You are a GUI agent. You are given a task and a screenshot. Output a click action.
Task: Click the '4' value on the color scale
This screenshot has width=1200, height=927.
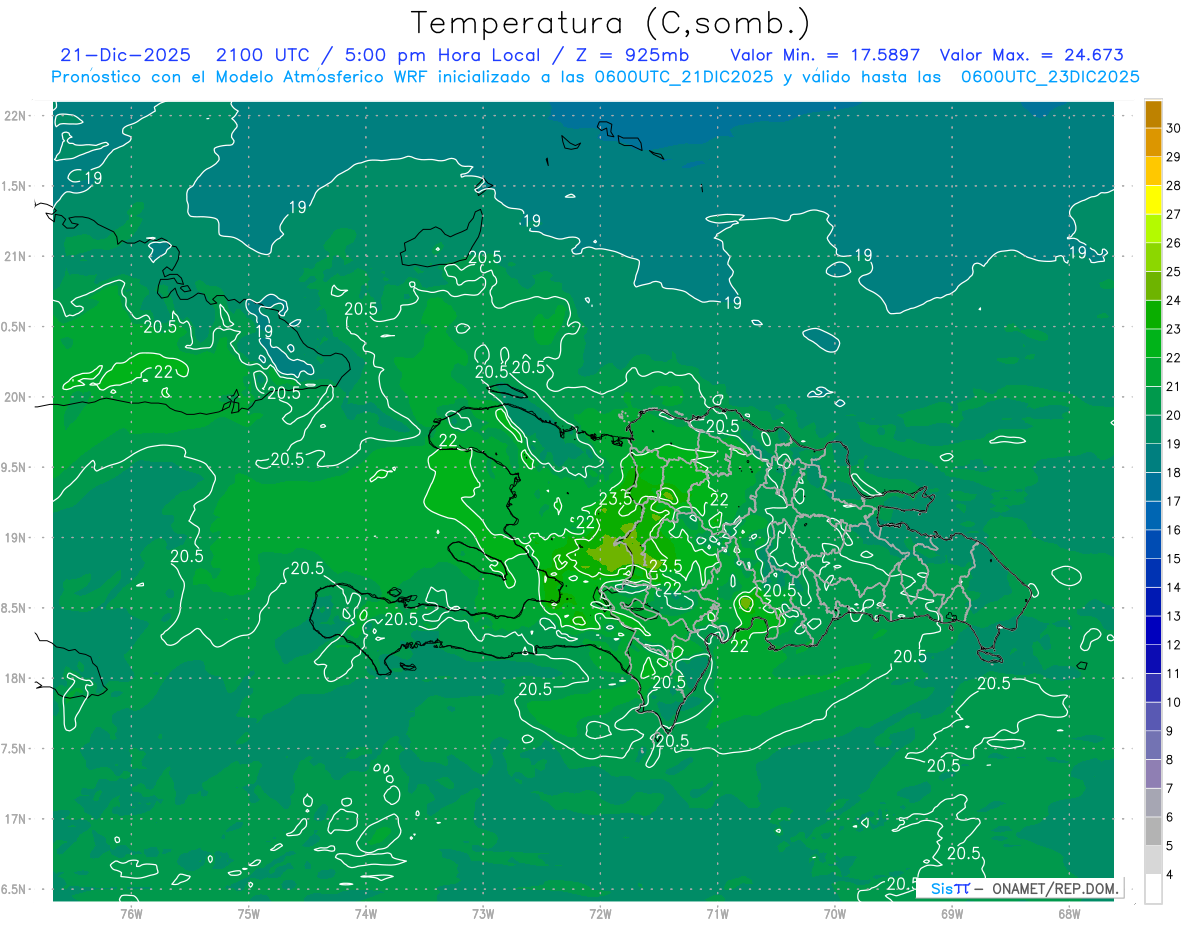(1171, 875)
